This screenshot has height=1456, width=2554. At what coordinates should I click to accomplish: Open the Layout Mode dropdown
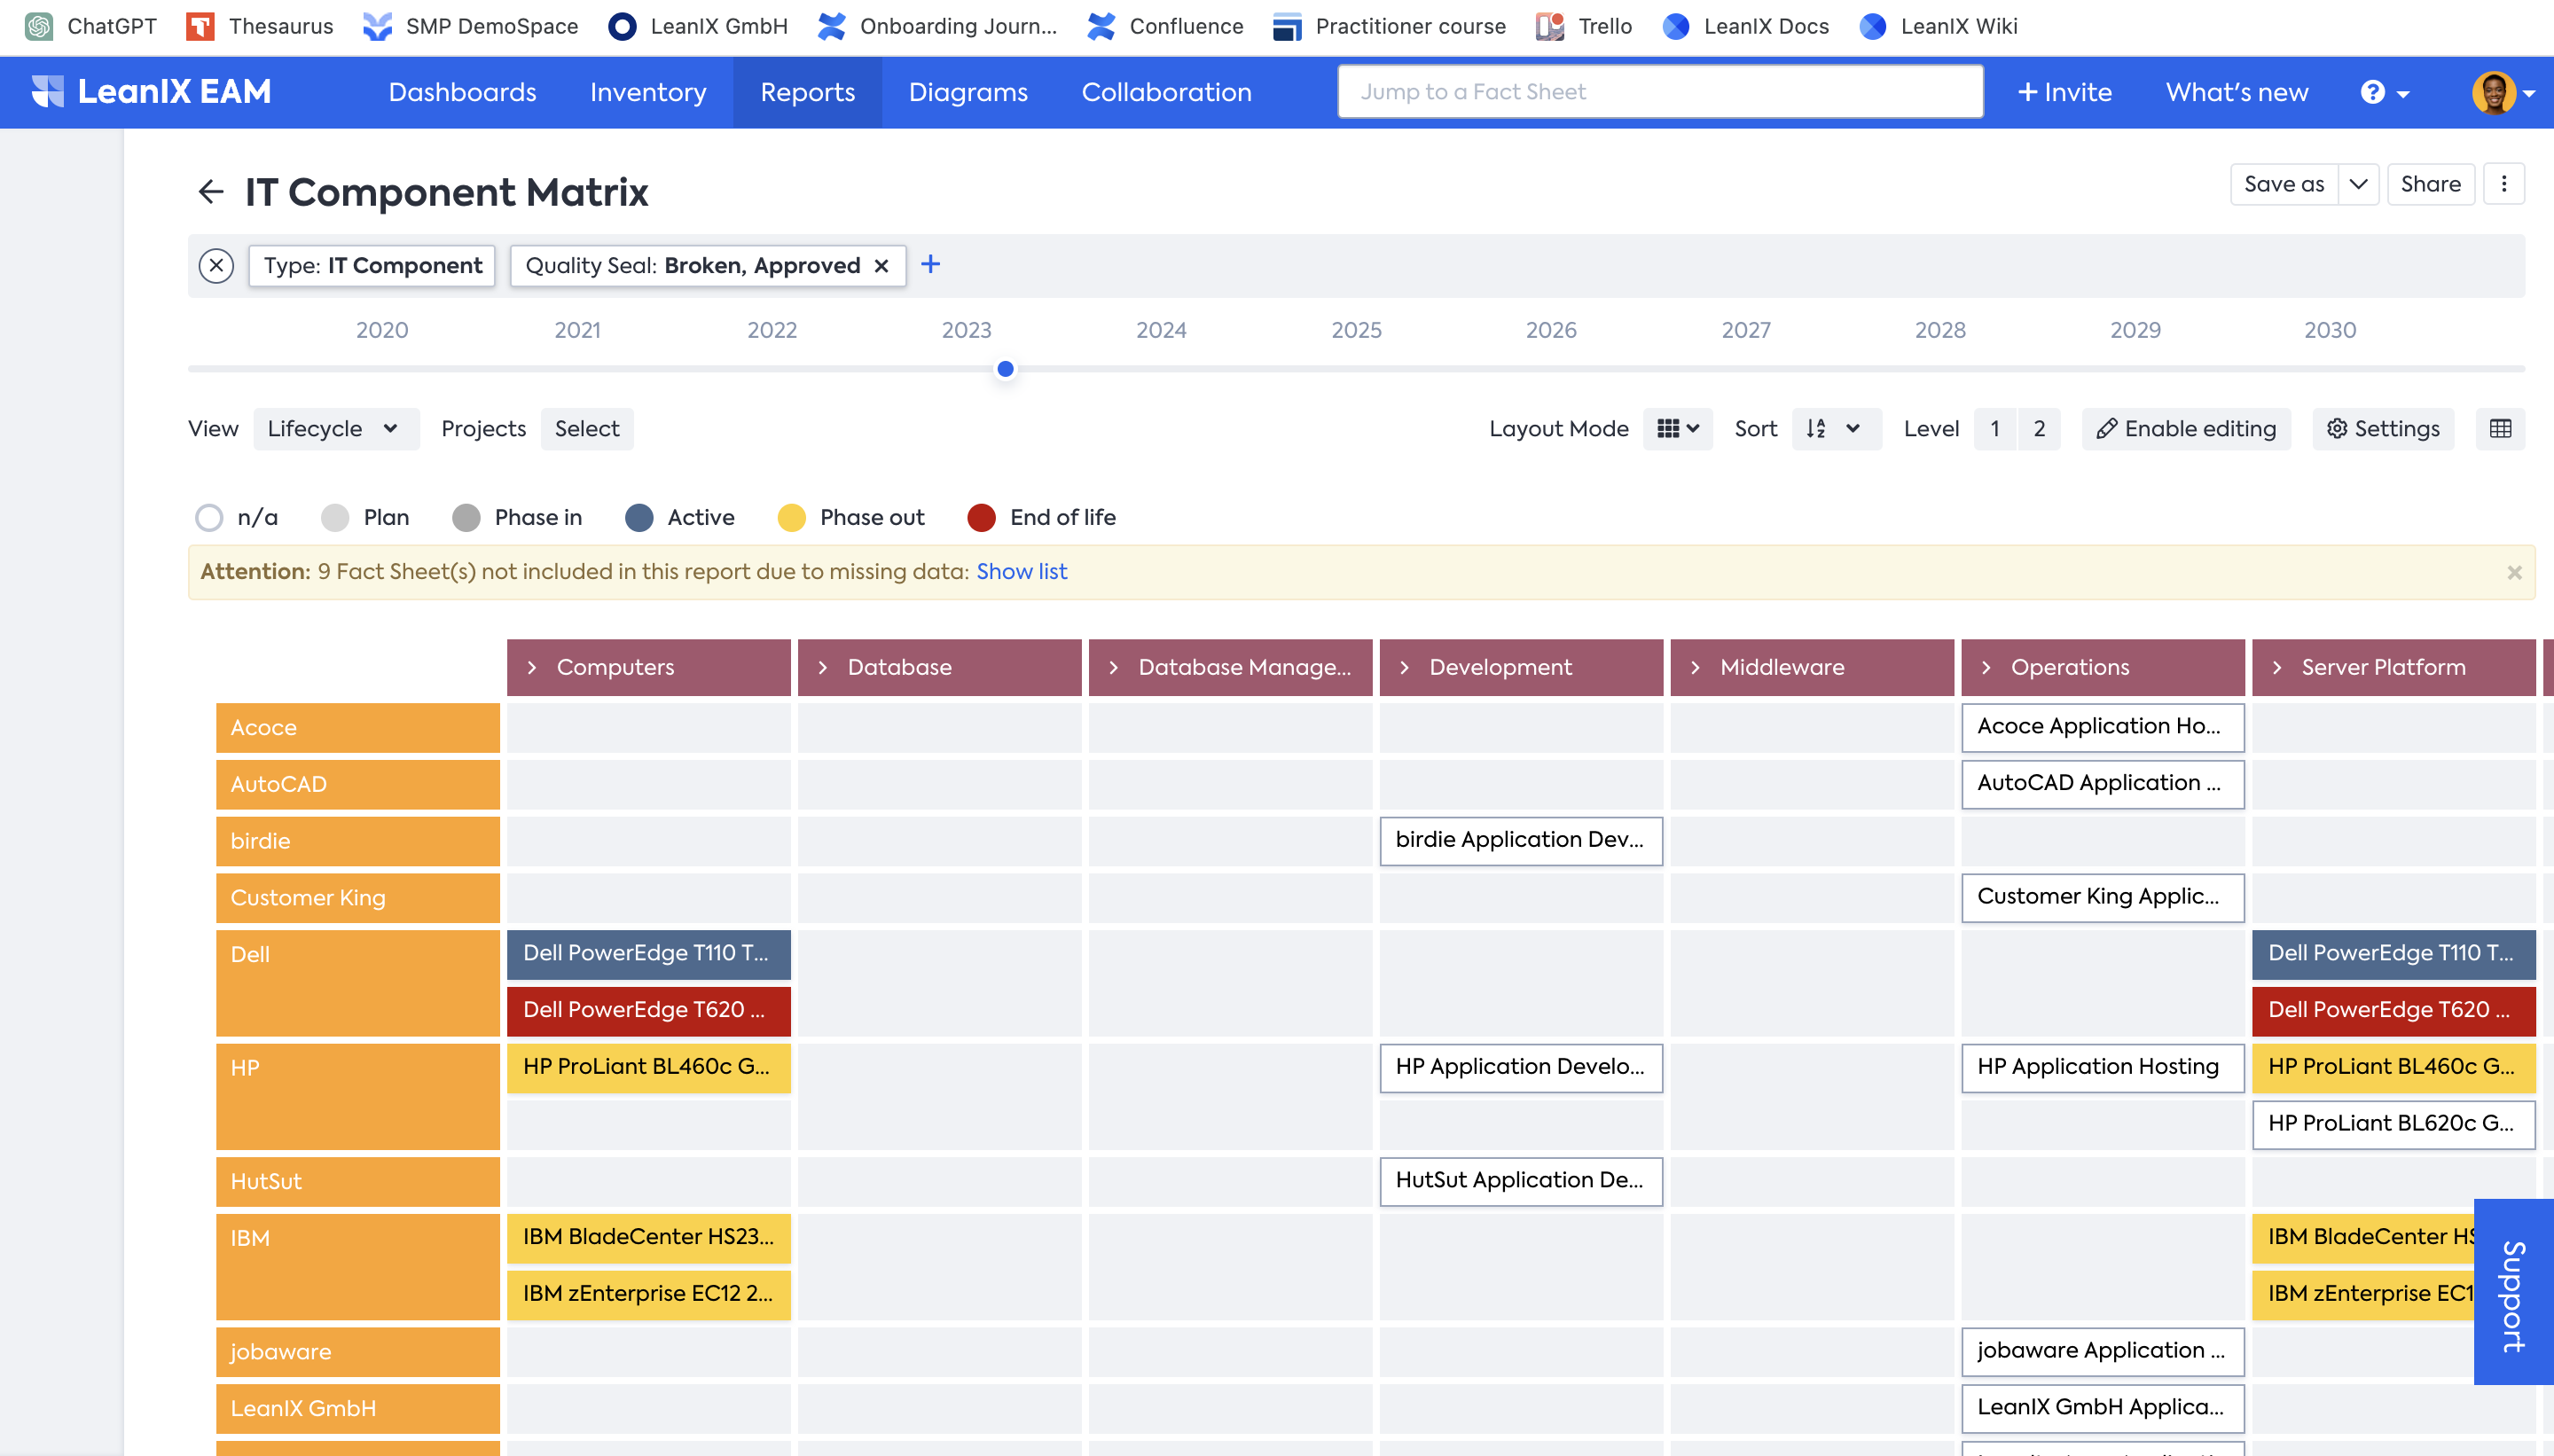click(x=1677, y=429)
